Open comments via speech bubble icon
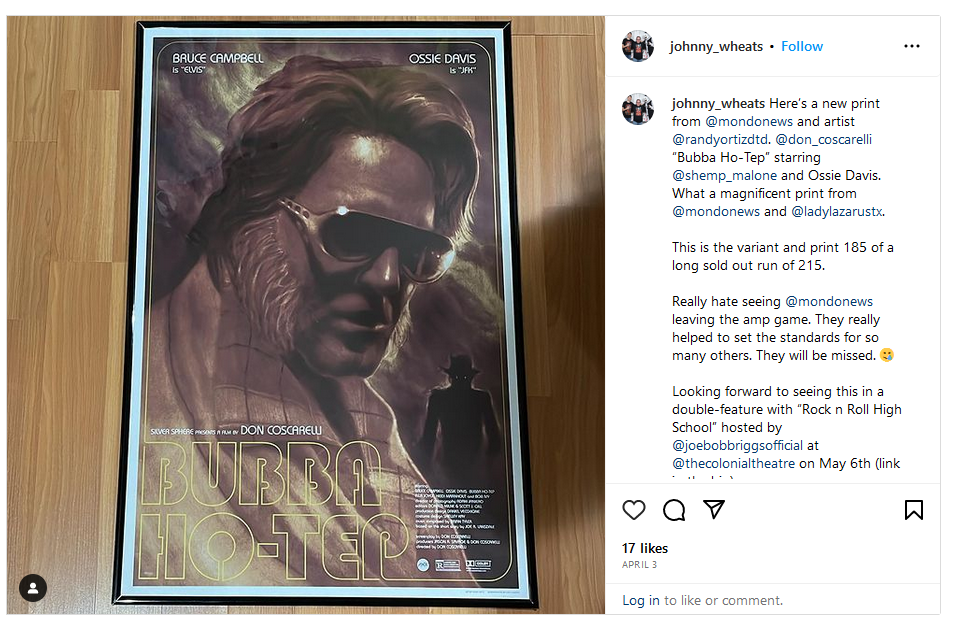The width and height of the screenshot is (969, 627). [674, 510]
